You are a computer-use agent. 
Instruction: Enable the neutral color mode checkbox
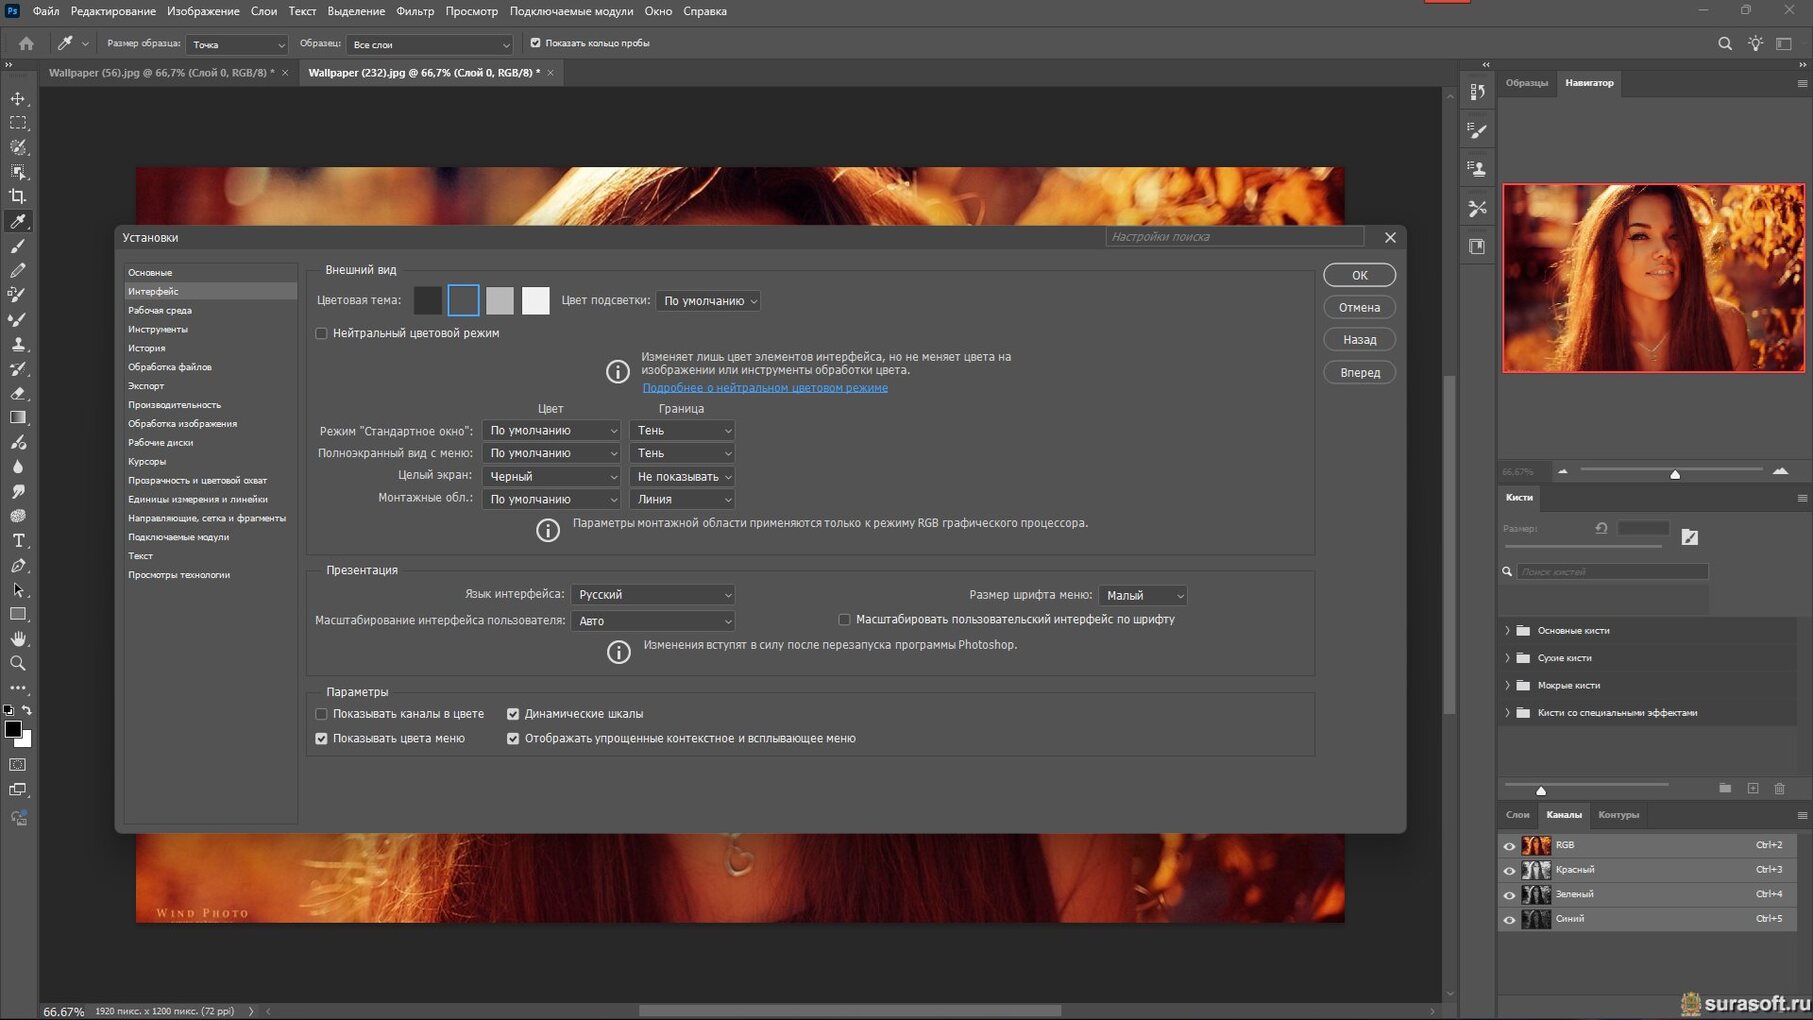coord(322,333)
